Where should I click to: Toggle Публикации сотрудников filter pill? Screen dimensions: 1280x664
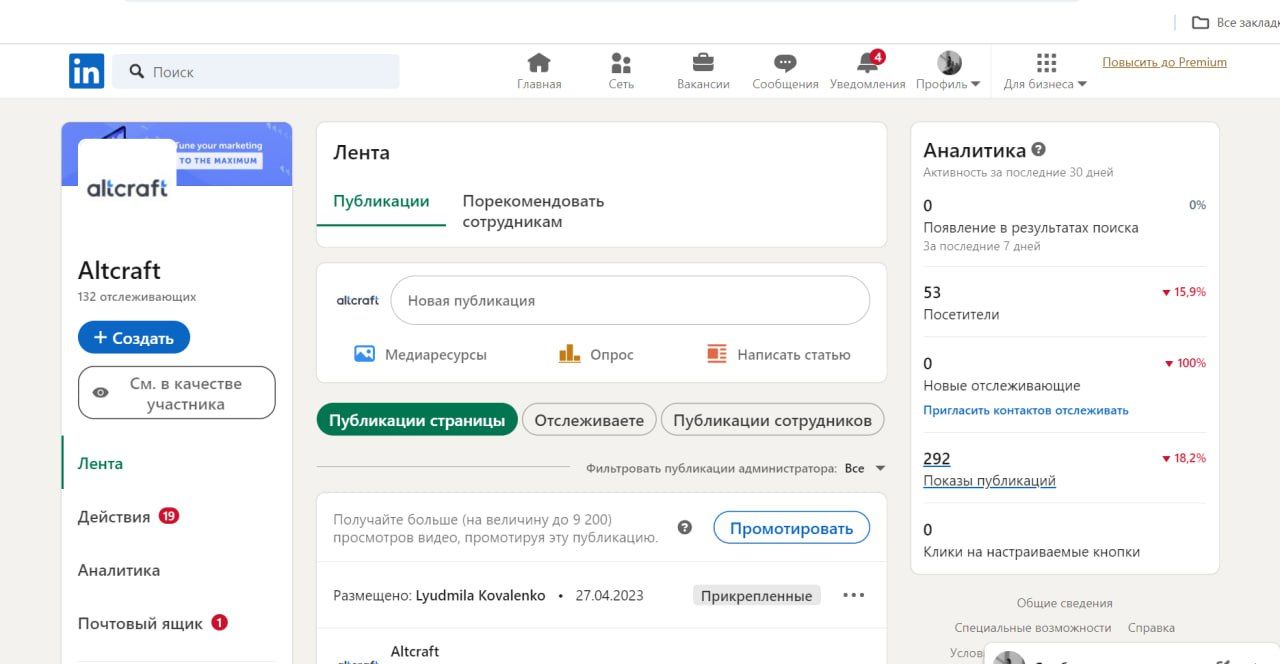point(772,420)
